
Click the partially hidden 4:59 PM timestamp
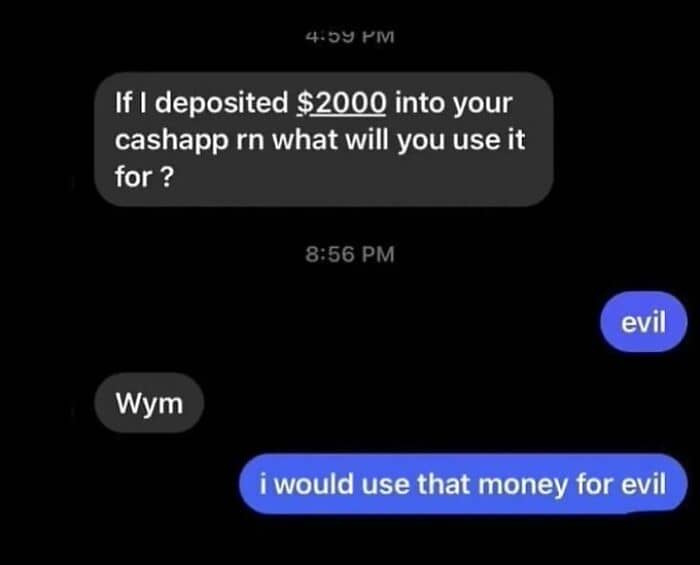click(350, 37)
